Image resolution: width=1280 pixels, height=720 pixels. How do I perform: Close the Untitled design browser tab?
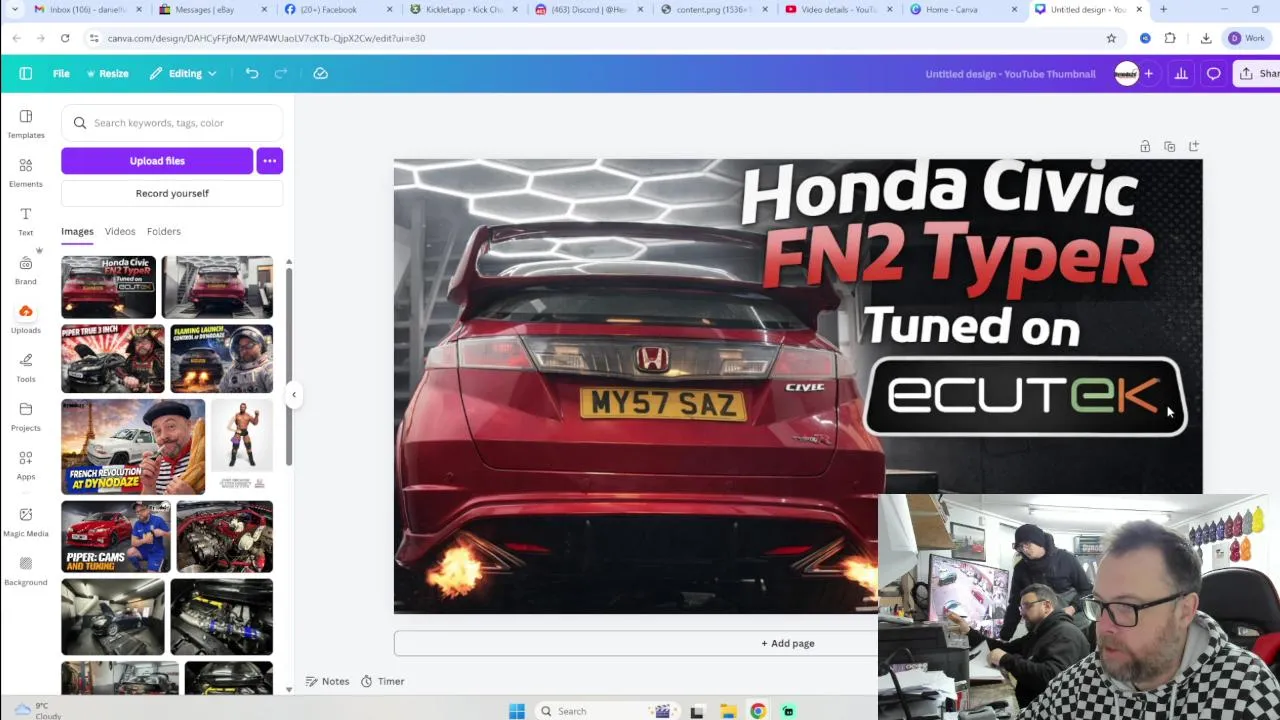pyautogui.click(x=1139, y=10)
